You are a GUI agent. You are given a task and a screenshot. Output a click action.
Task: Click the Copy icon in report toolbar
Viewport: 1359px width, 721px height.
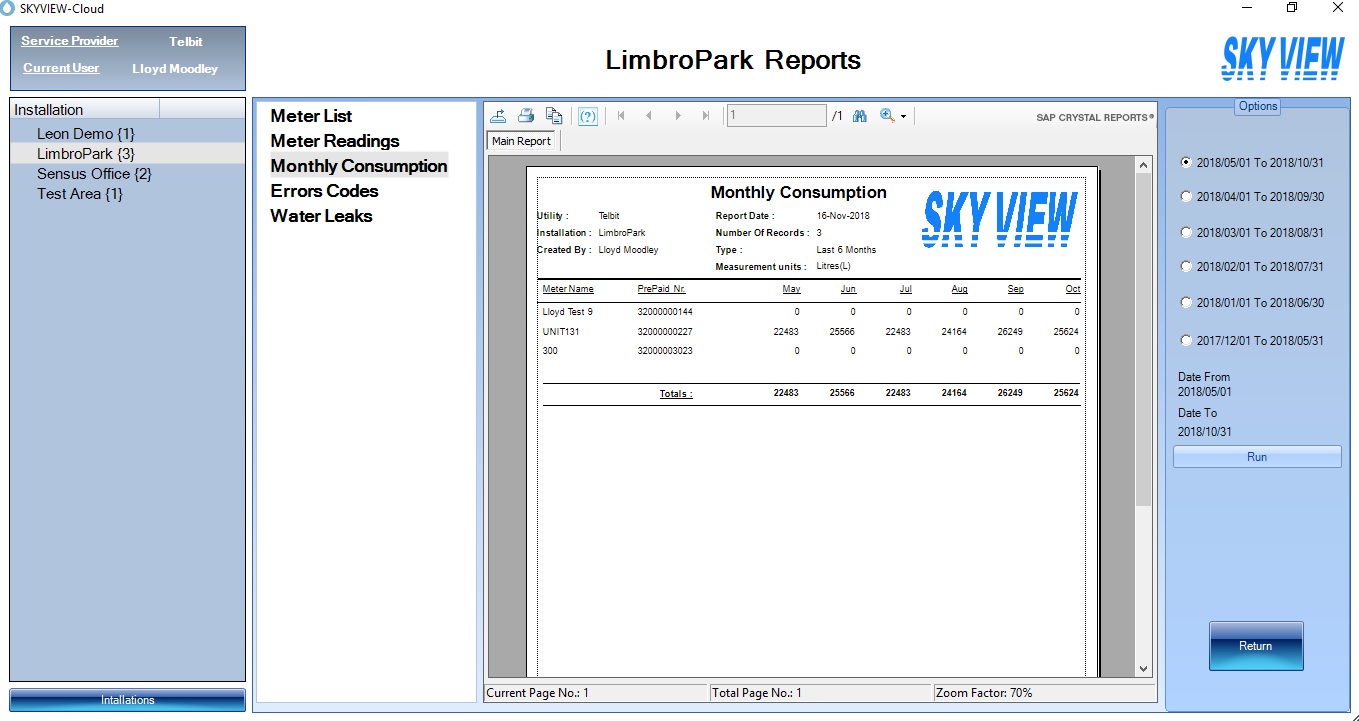(554, 116)
